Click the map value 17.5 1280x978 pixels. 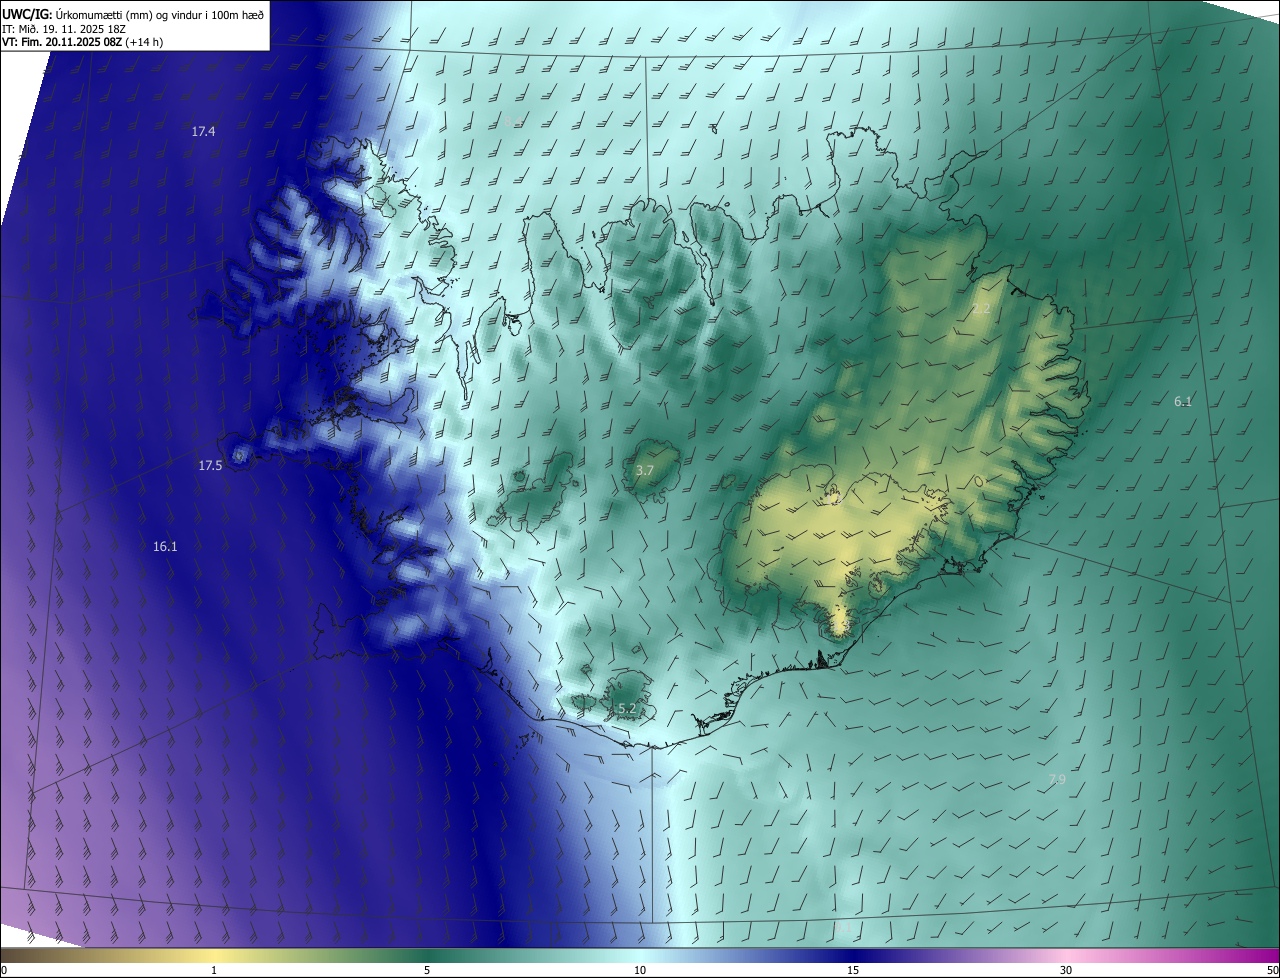coord(210,466)
